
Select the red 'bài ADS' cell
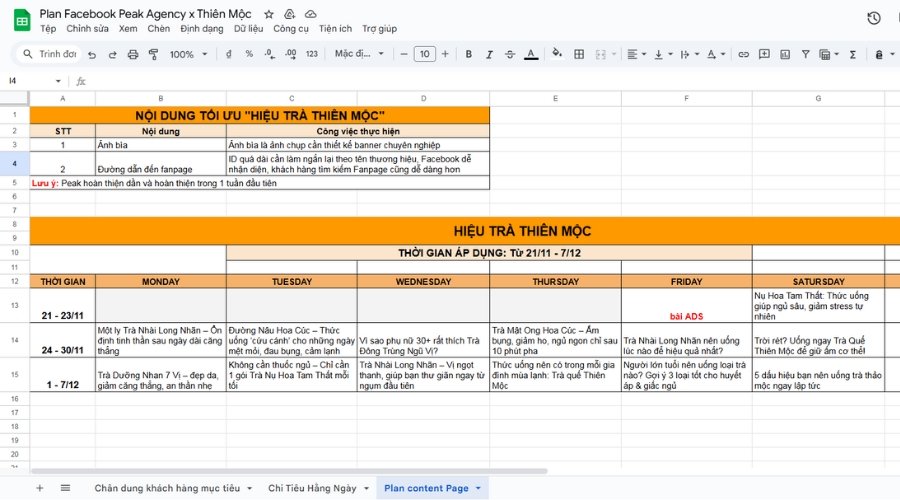(x=686, y=316)
